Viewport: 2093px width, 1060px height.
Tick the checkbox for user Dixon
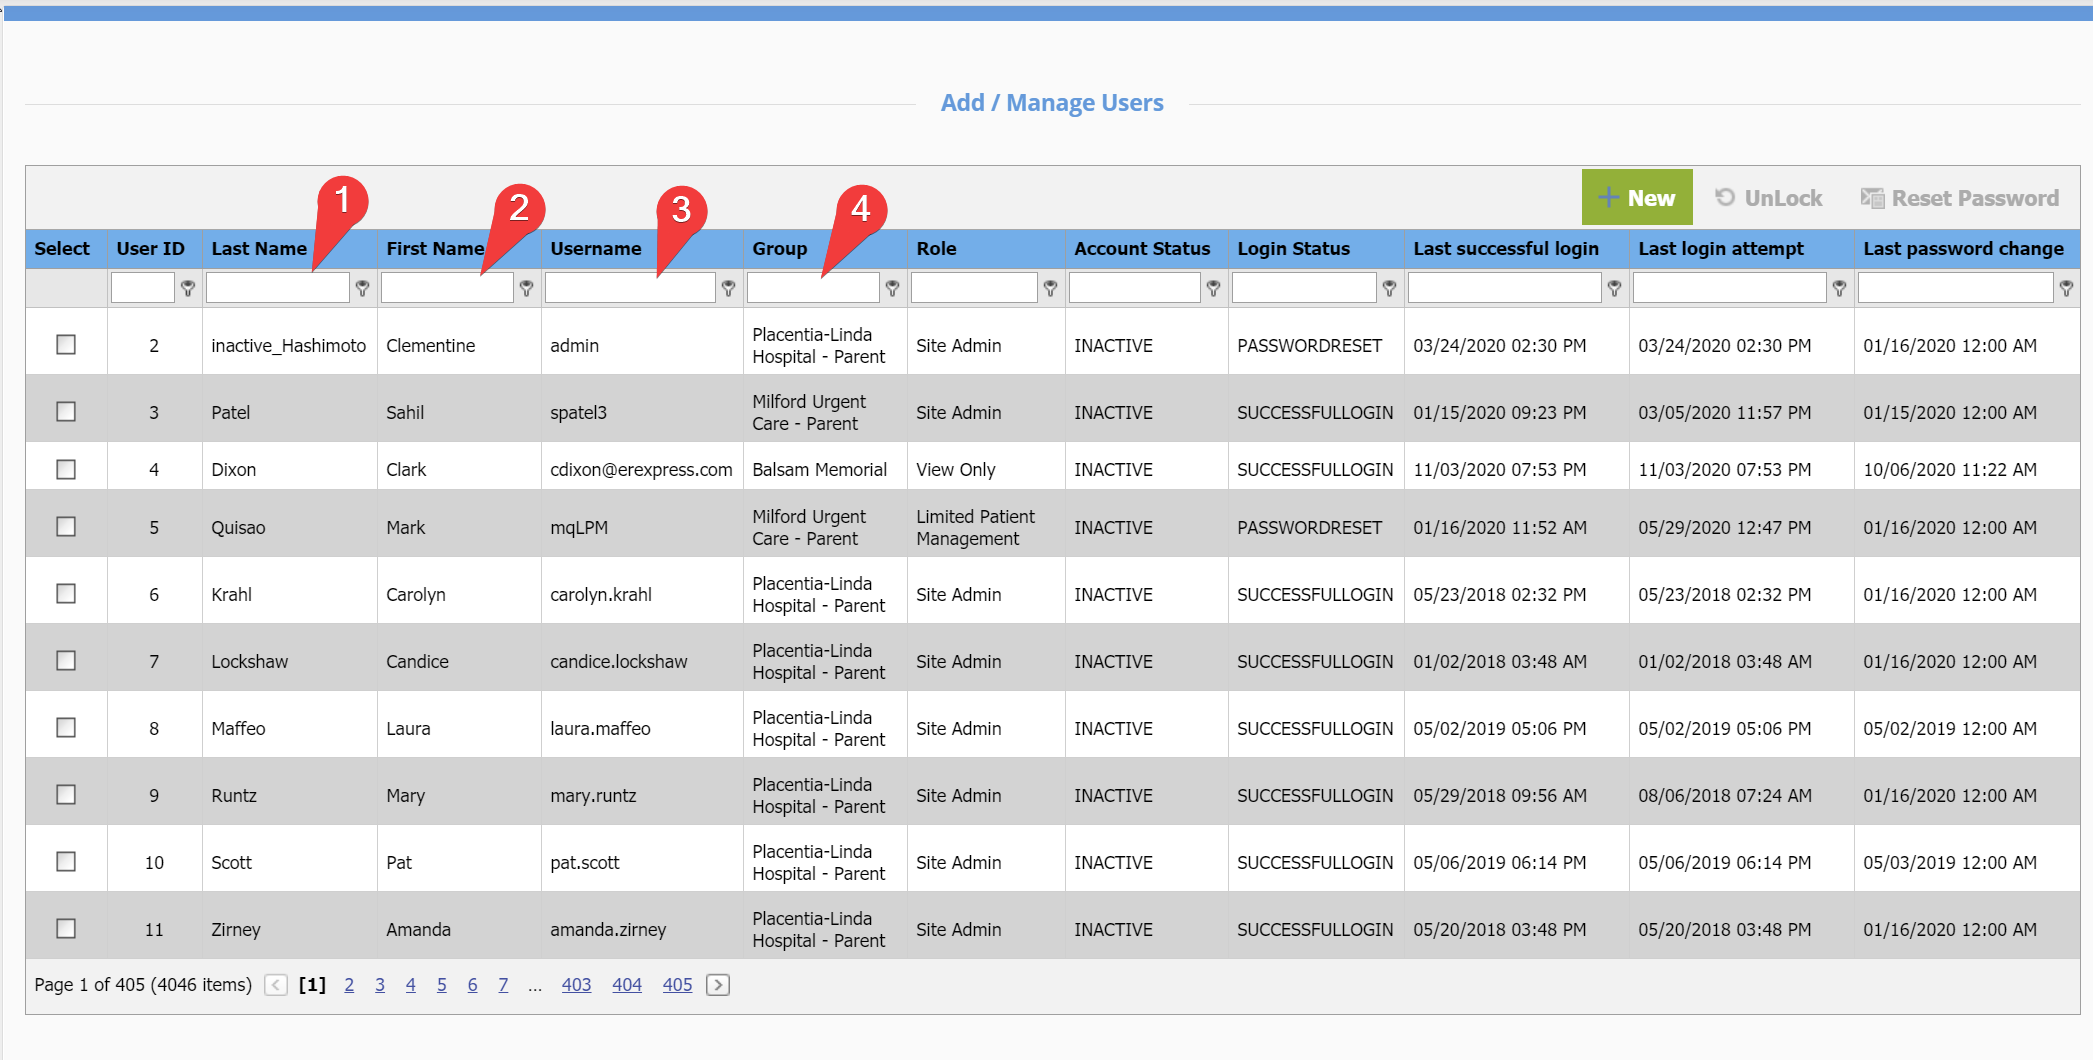(66, 469)
